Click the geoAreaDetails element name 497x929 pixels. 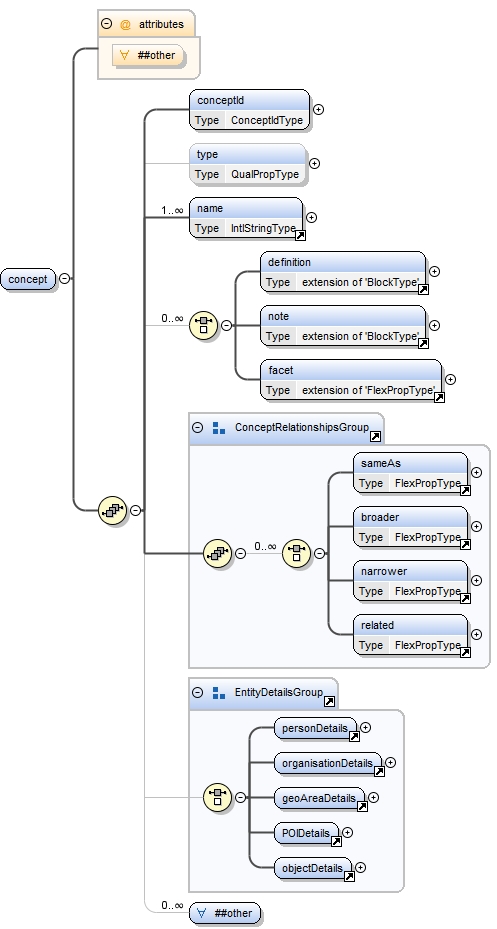coord(319,798)
